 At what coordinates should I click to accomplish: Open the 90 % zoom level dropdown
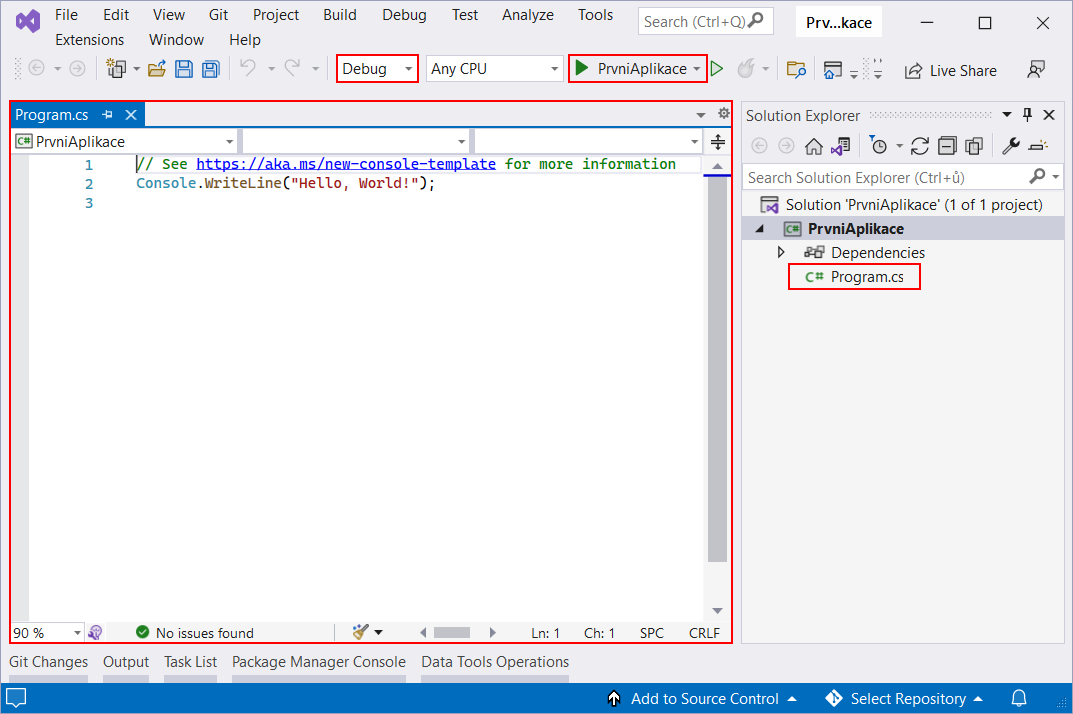[x=47, y=633]
